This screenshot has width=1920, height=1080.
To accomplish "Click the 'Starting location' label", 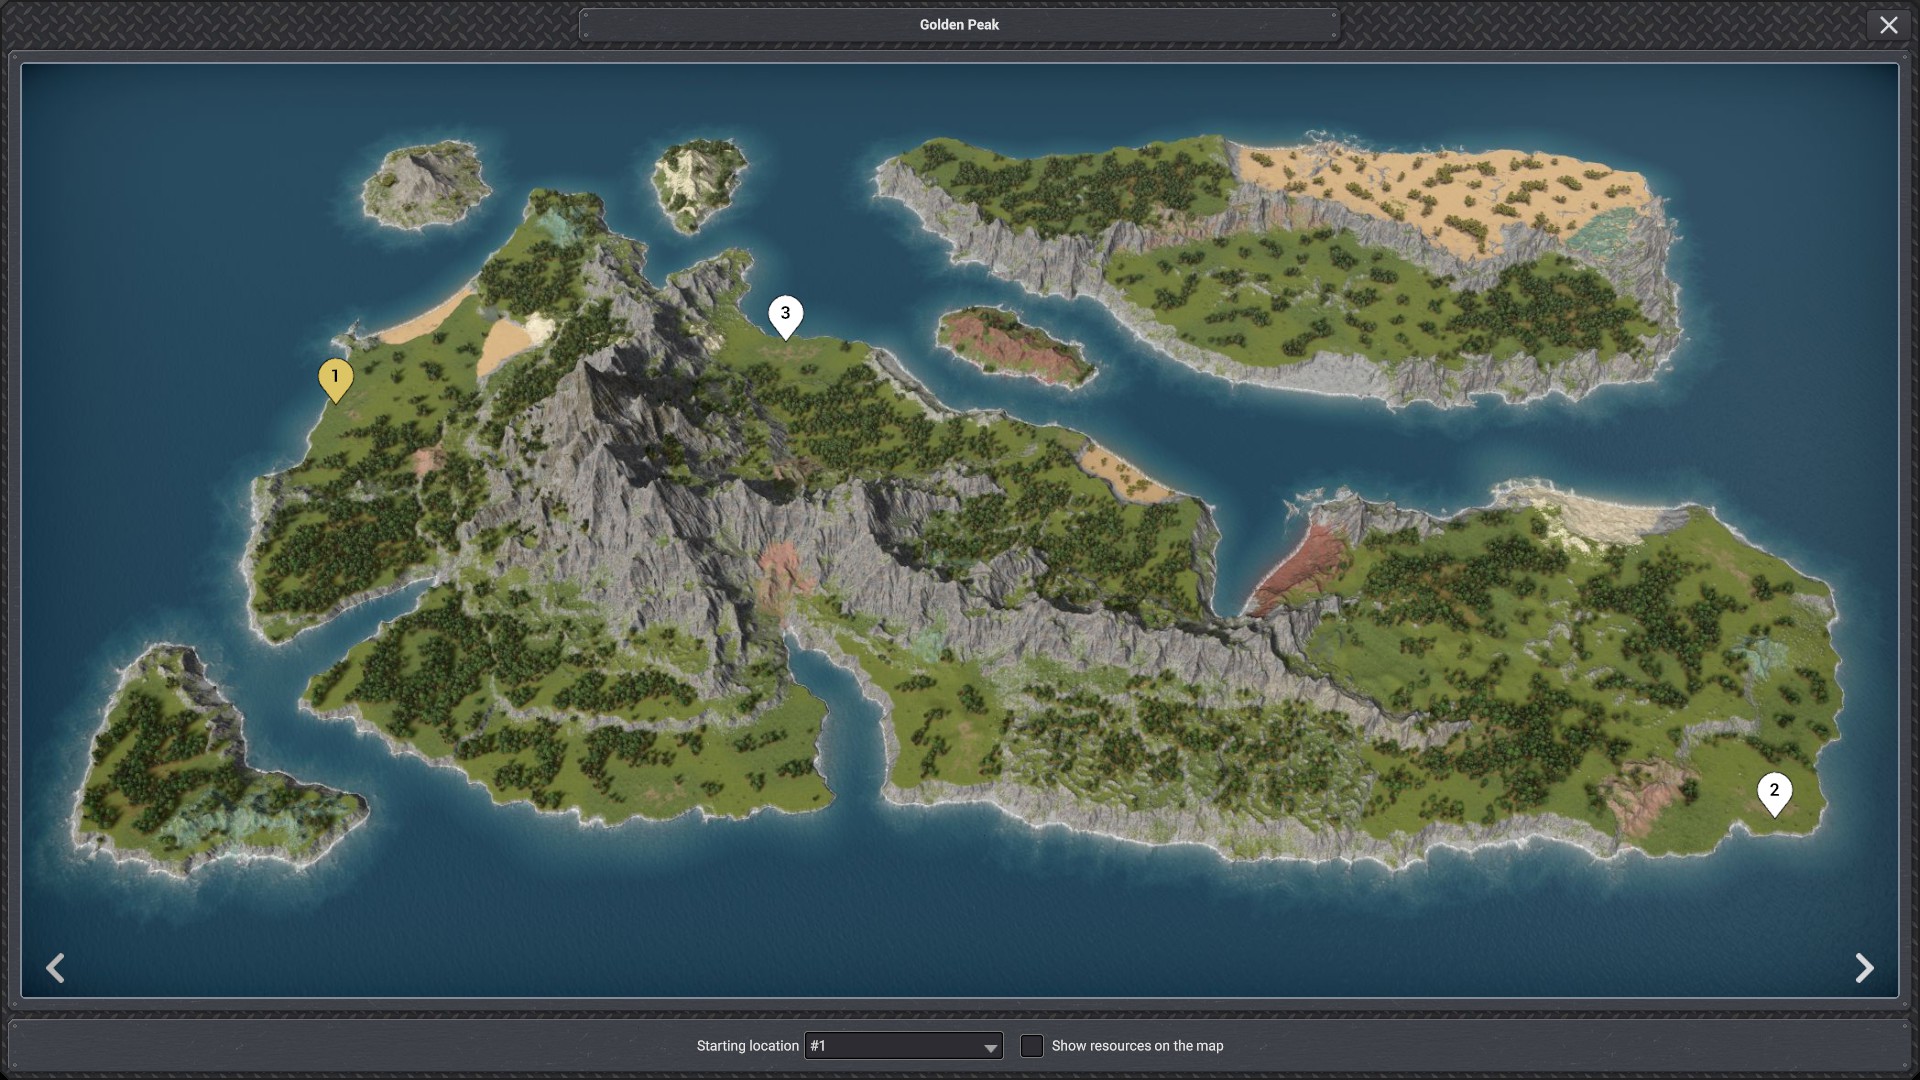I will click(747, 1046).
